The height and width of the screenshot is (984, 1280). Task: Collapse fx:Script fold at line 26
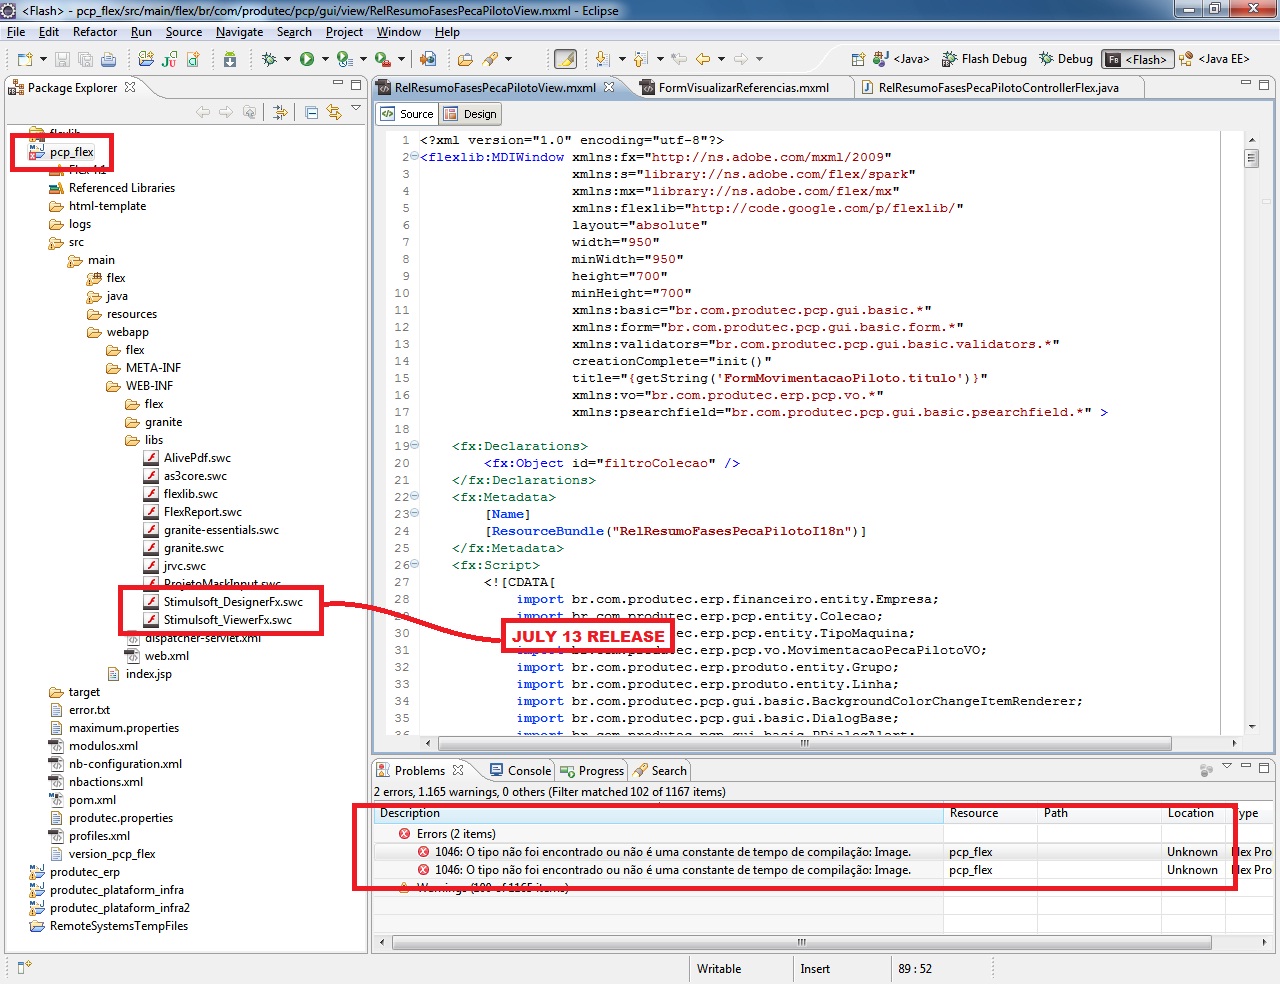(415, 565)
